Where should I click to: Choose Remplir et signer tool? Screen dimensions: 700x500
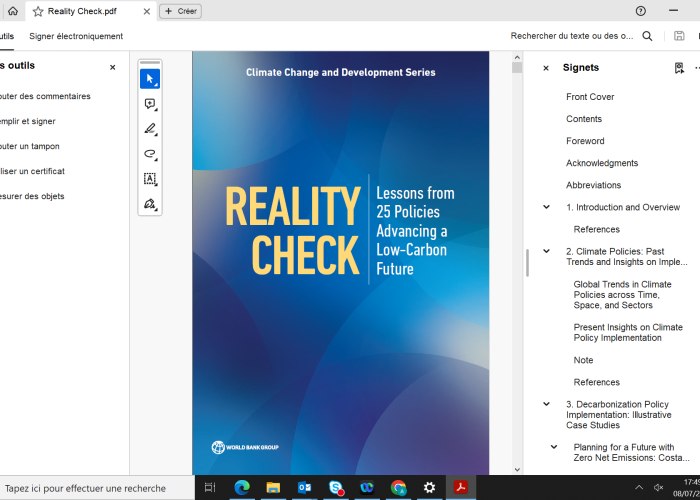click(x=28, y=121)
